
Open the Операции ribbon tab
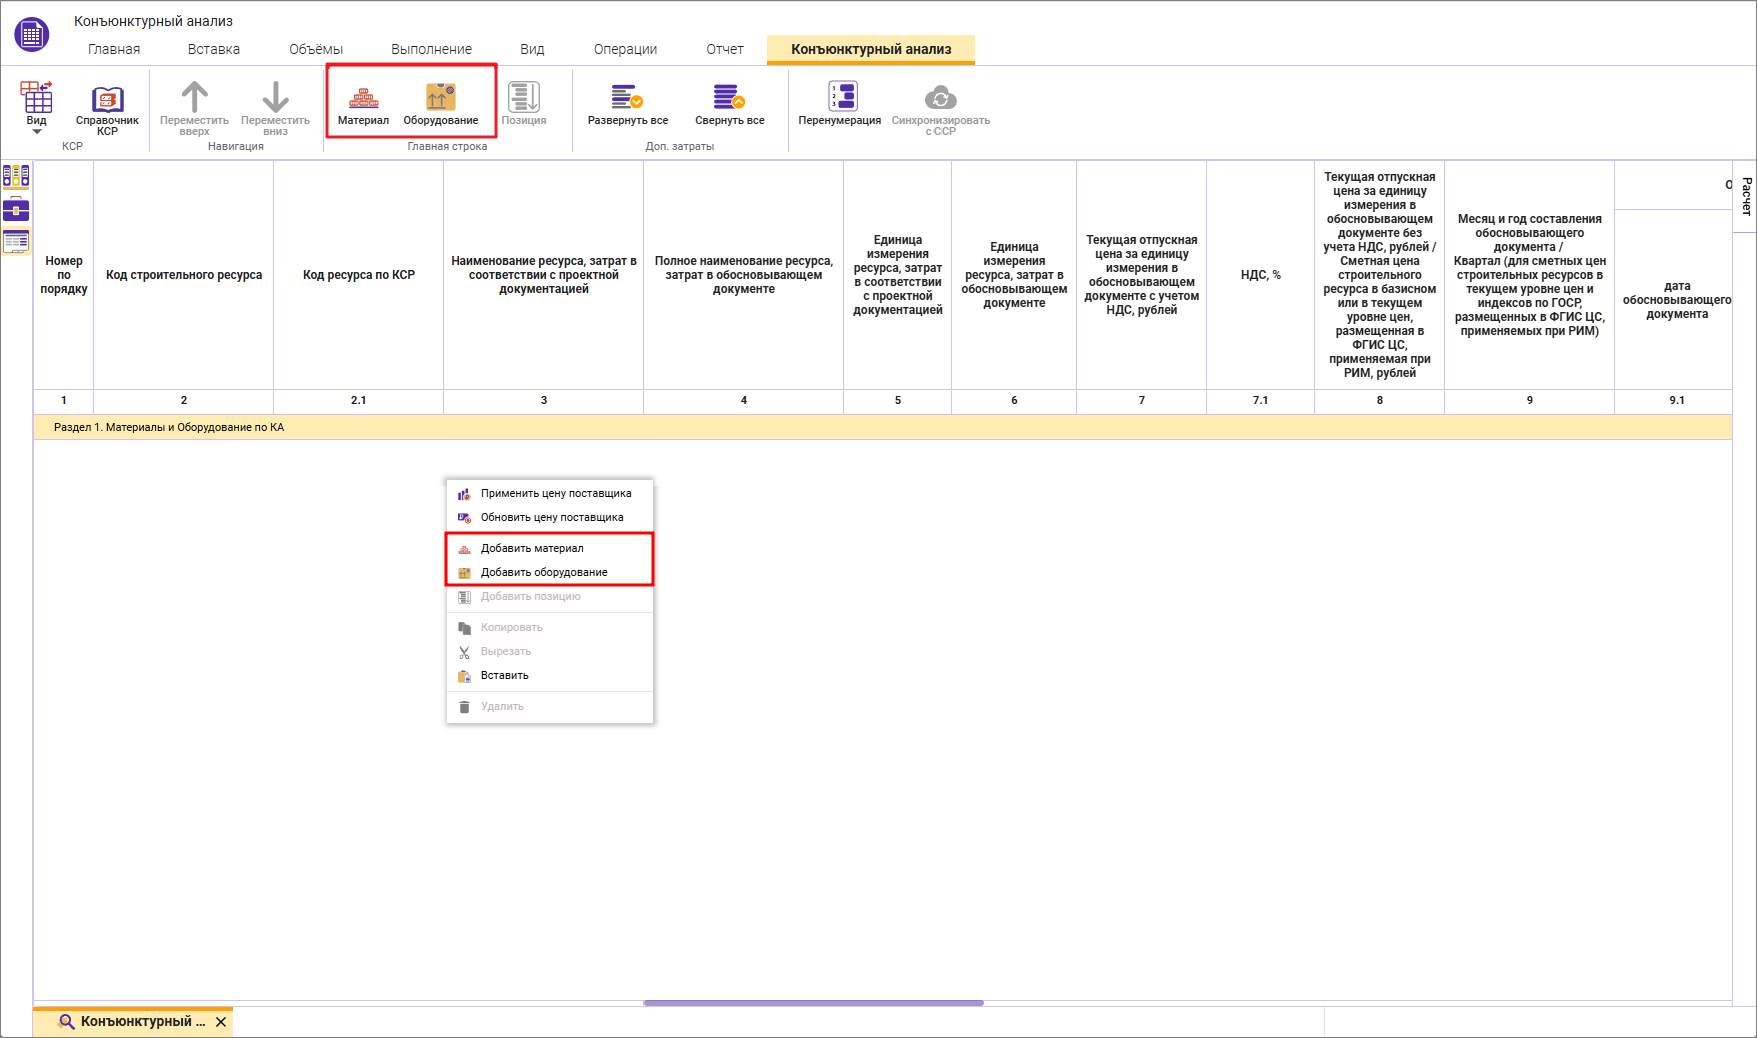click(625, 49)
